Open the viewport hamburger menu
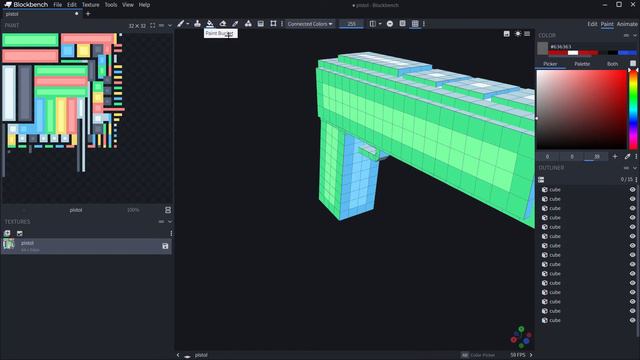Image resolution: width=640 pixels, height=360 pixels. [527, 34]
